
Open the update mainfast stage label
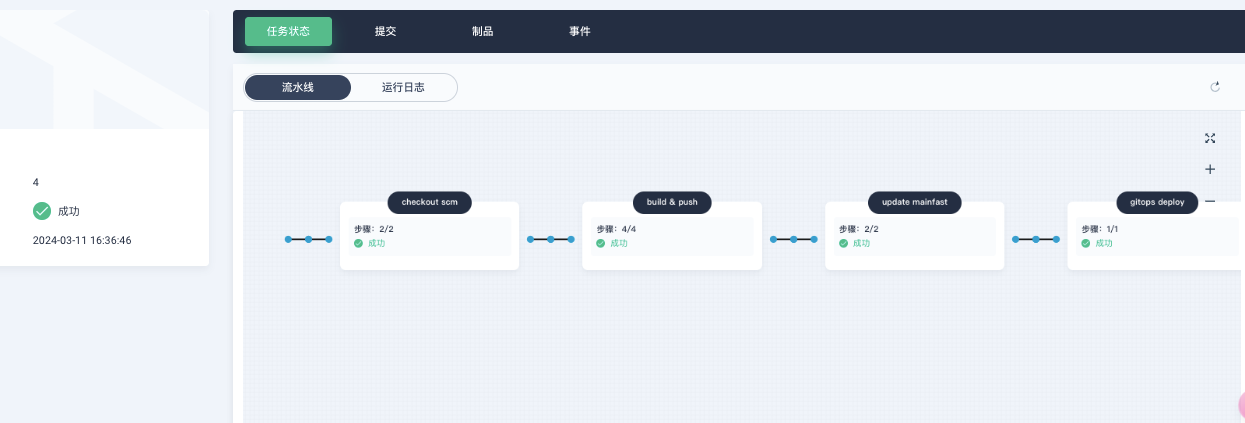pos(914,202)
